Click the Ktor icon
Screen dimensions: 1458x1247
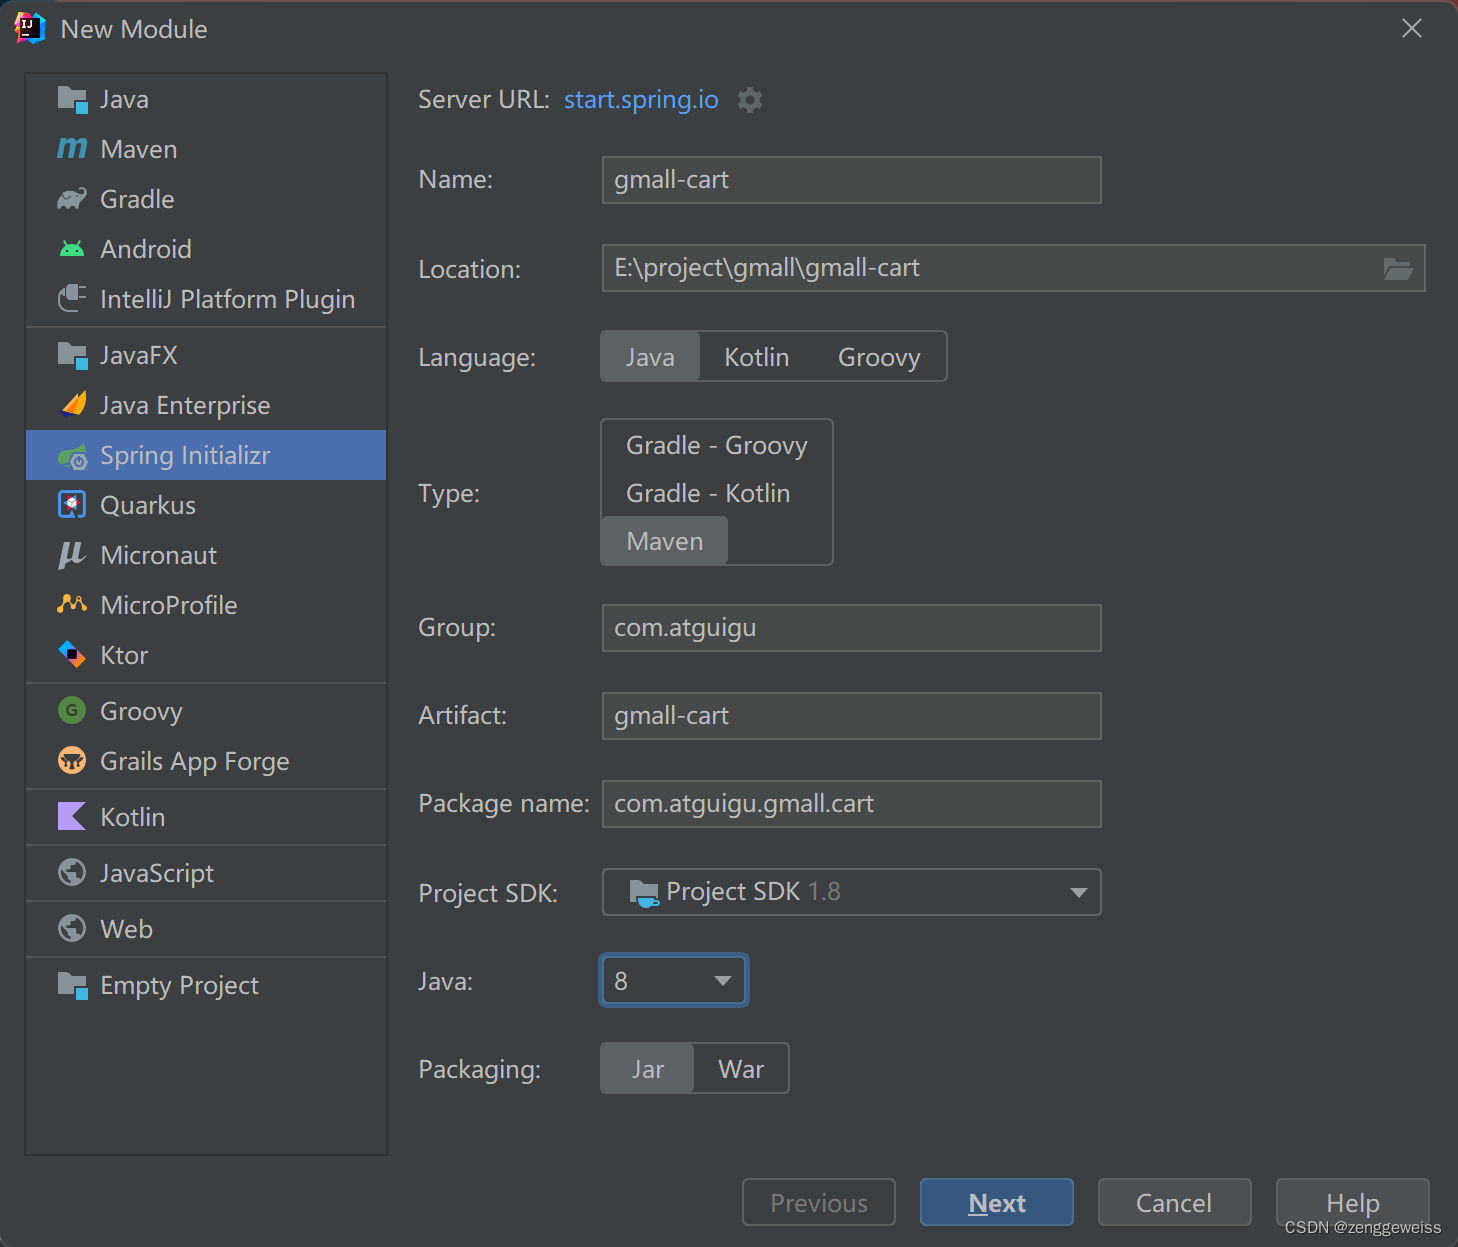click(x=72, y=655)
